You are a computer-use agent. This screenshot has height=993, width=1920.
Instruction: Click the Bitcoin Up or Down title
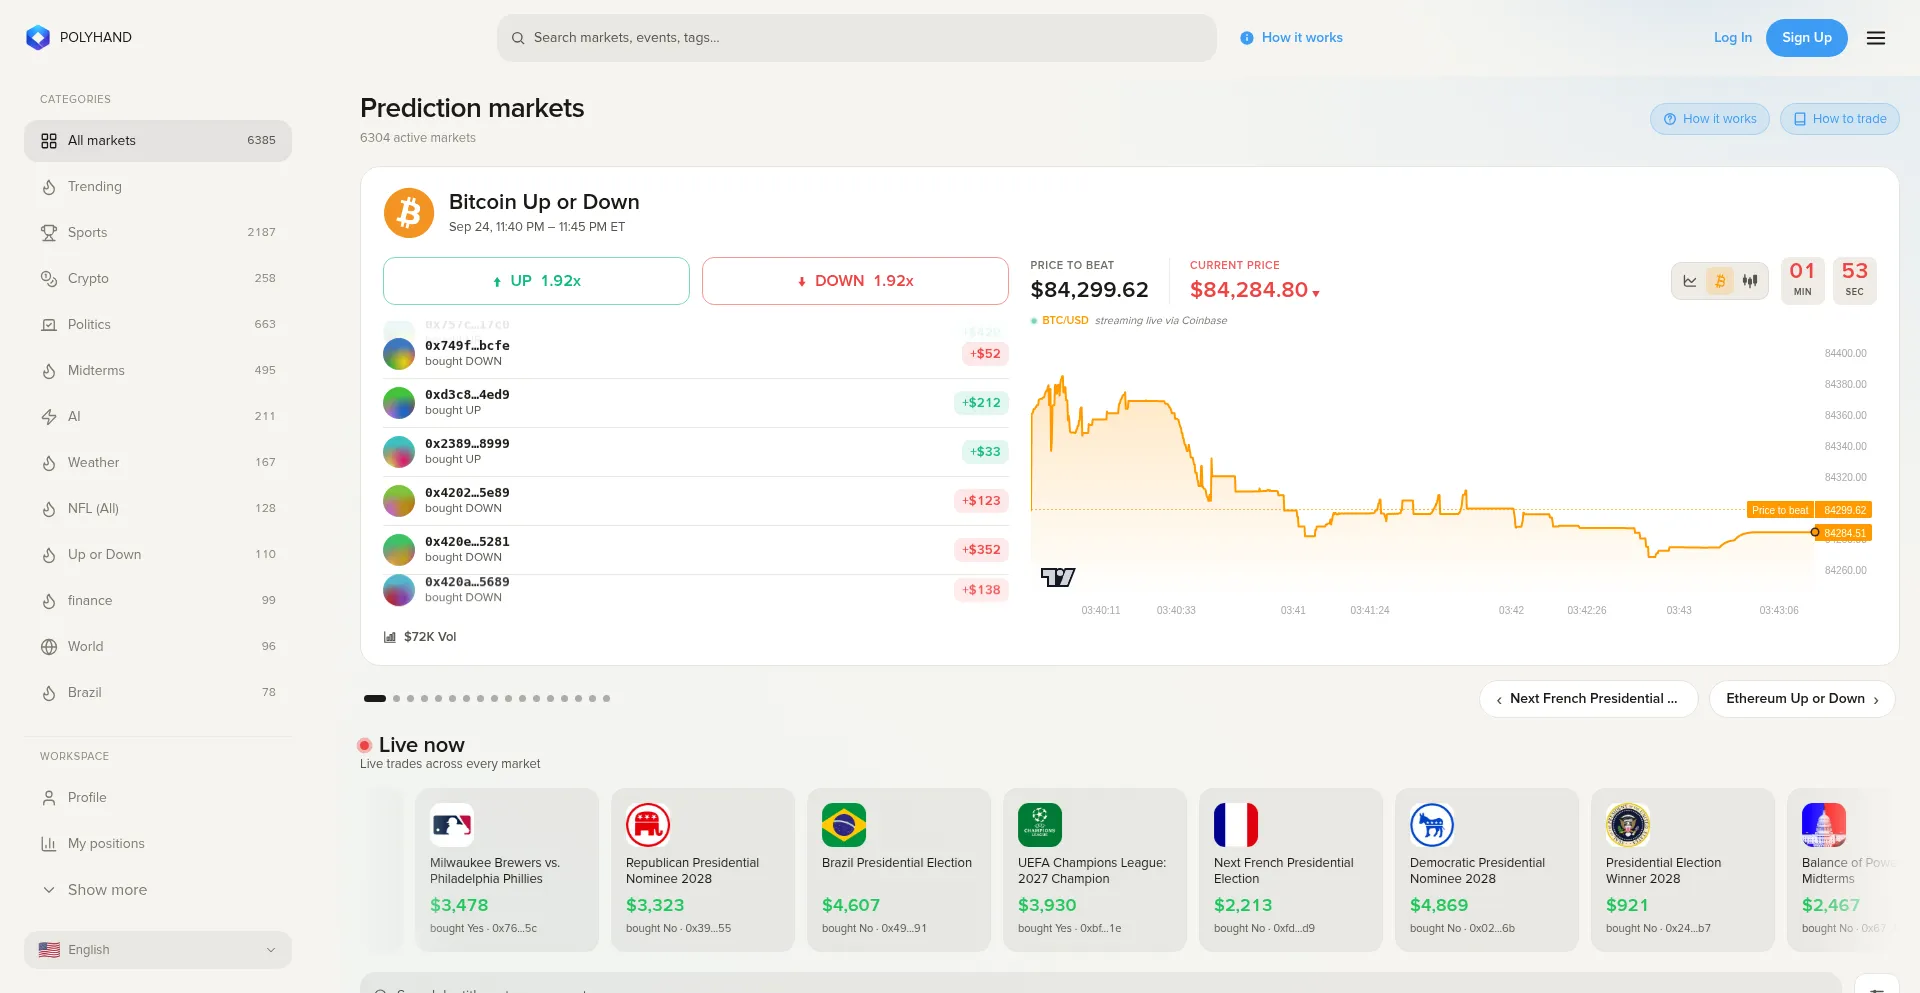pyautogui.click(x=544, y=202)
